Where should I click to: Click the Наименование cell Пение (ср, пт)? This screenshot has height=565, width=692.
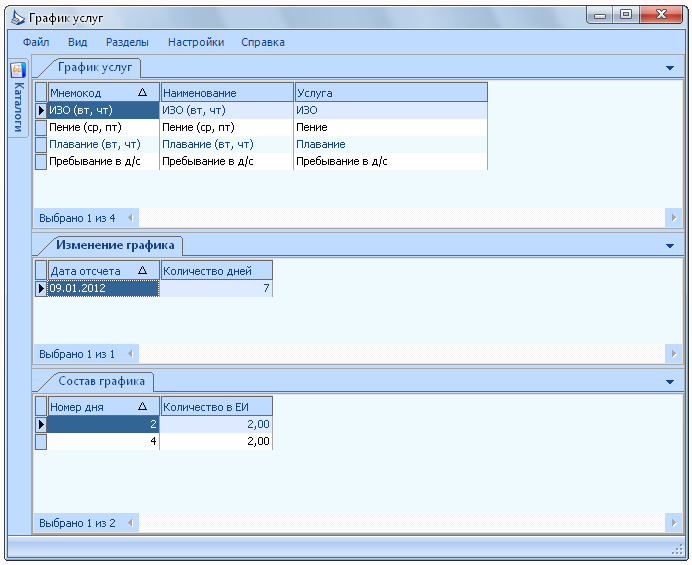[226, 128]
